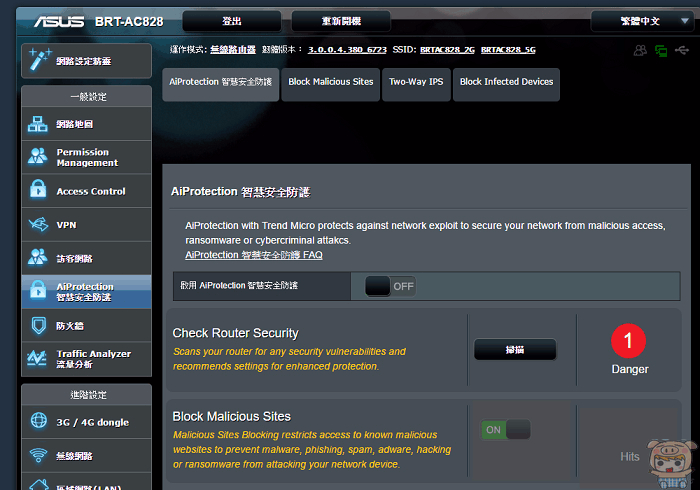Switch to AiProtection 智慧安全防護 tab
Screen dimensions: 700x490
pos(221,84)
